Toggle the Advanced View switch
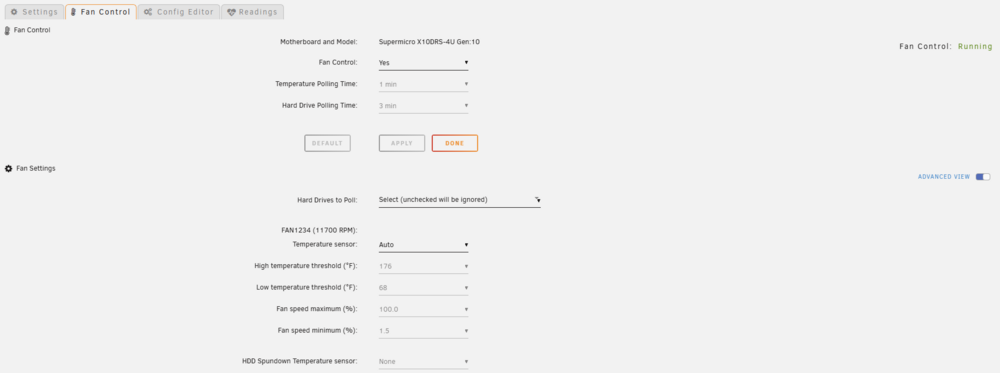1000x373 pixels. pyautogui.click(x=983, y=177)
